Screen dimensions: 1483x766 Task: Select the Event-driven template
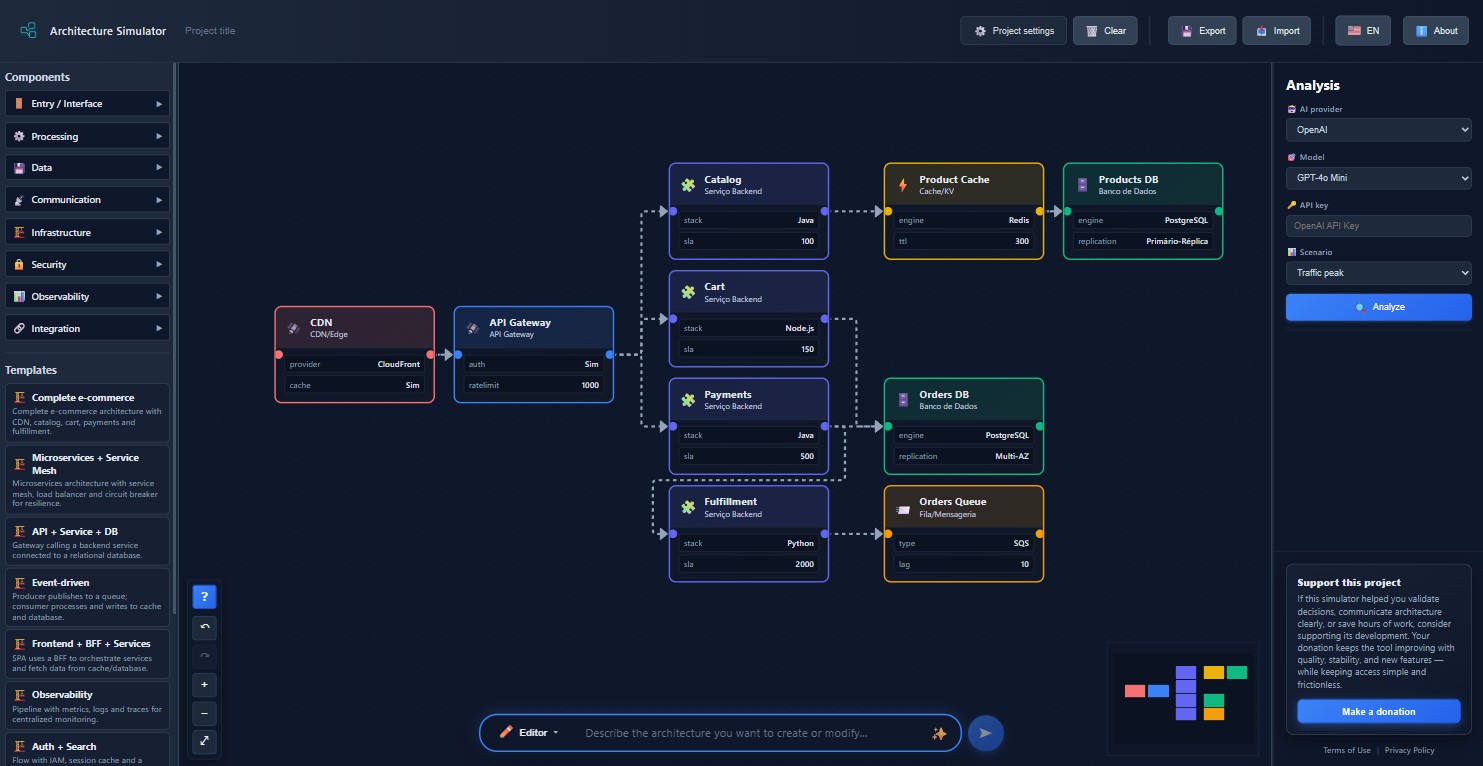(87, 597)
